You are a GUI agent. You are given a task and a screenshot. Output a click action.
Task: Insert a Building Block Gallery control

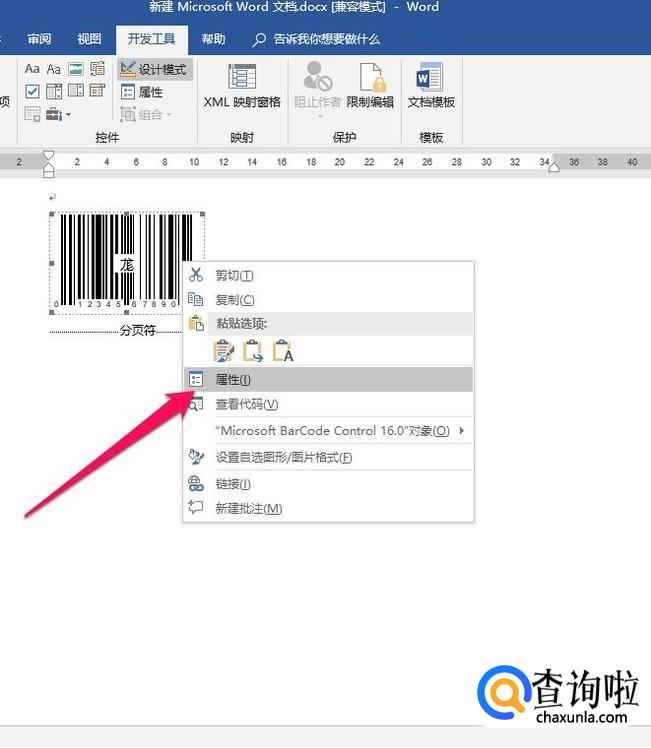[x=97, y=69]
